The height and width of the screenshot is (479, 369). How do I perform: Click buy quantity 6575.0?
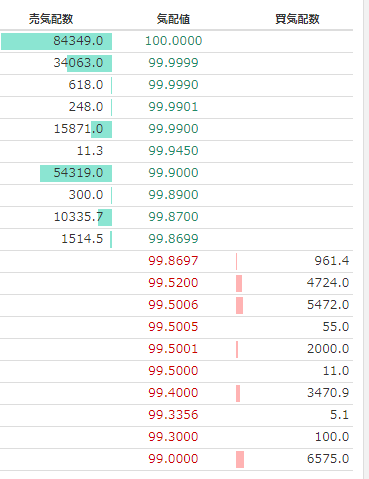[328, 459]
